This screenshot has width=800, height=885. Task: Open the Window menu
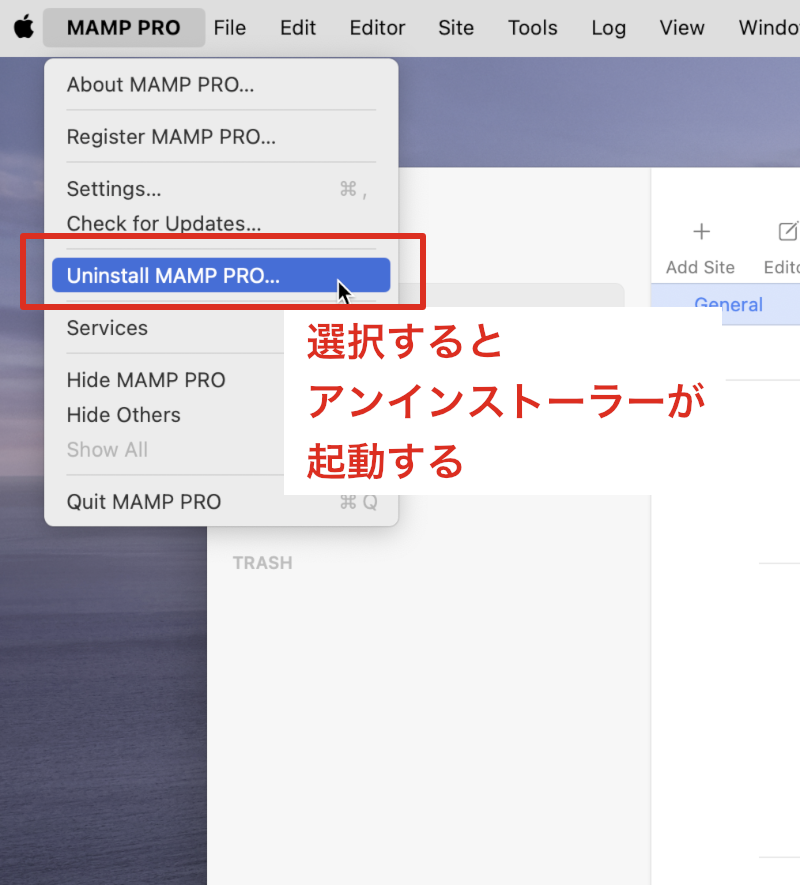point(769,28)
